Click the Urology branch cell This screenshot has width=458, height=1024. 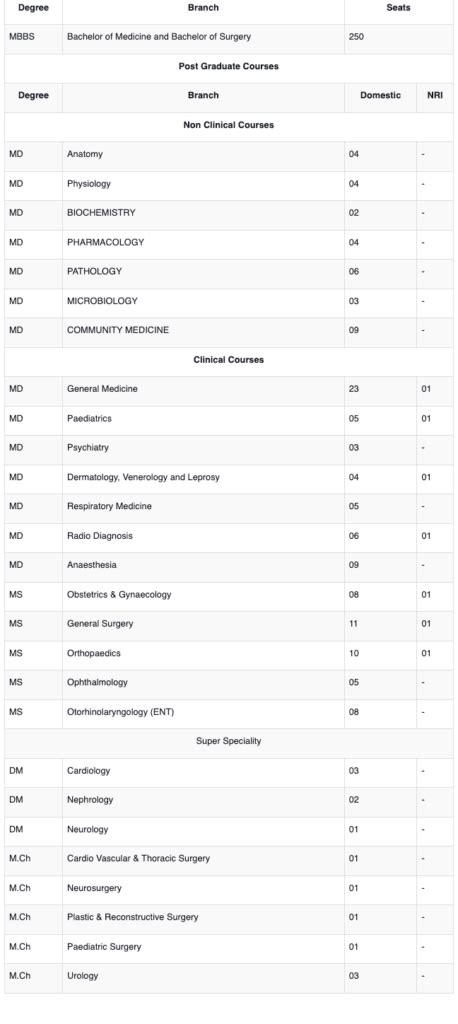(203, 976)
